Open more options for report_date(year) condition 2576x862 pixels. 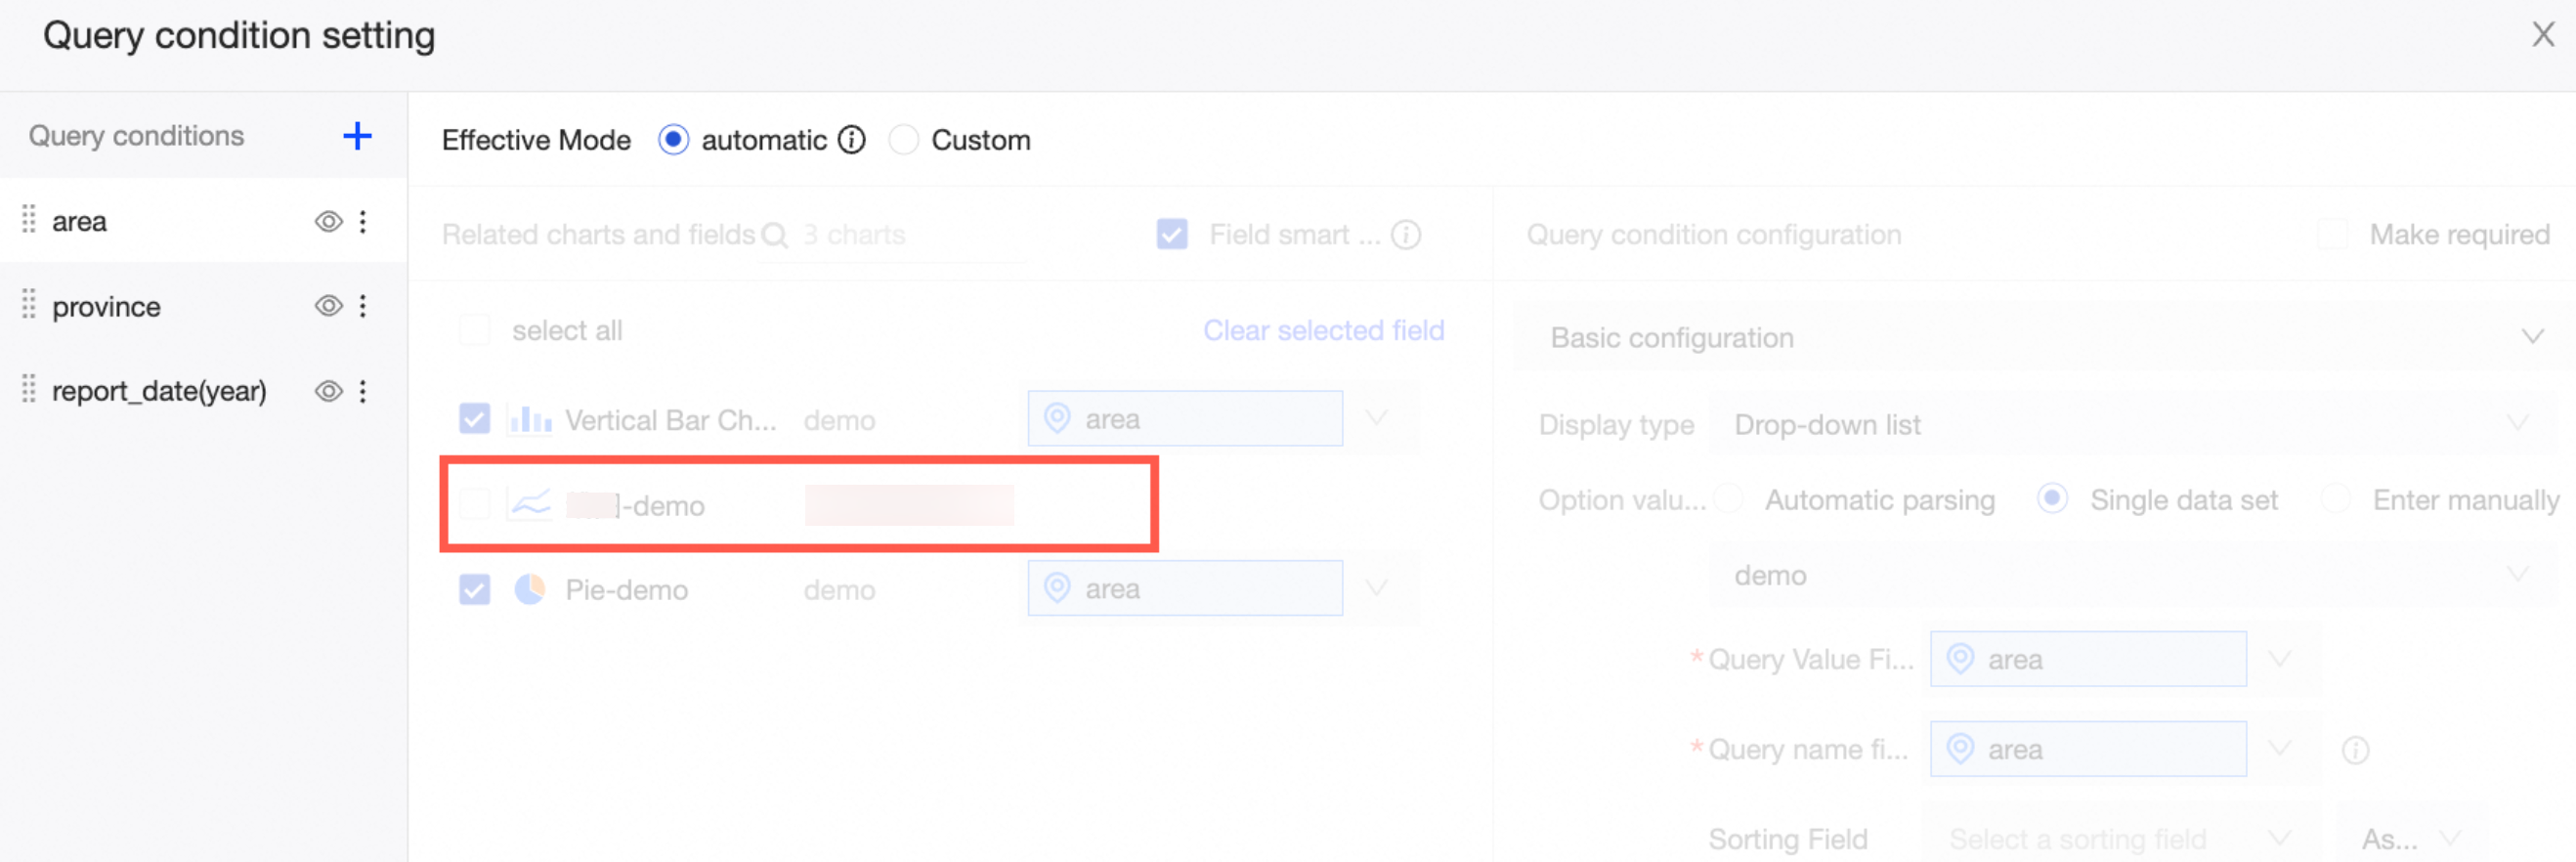point(363,391)
